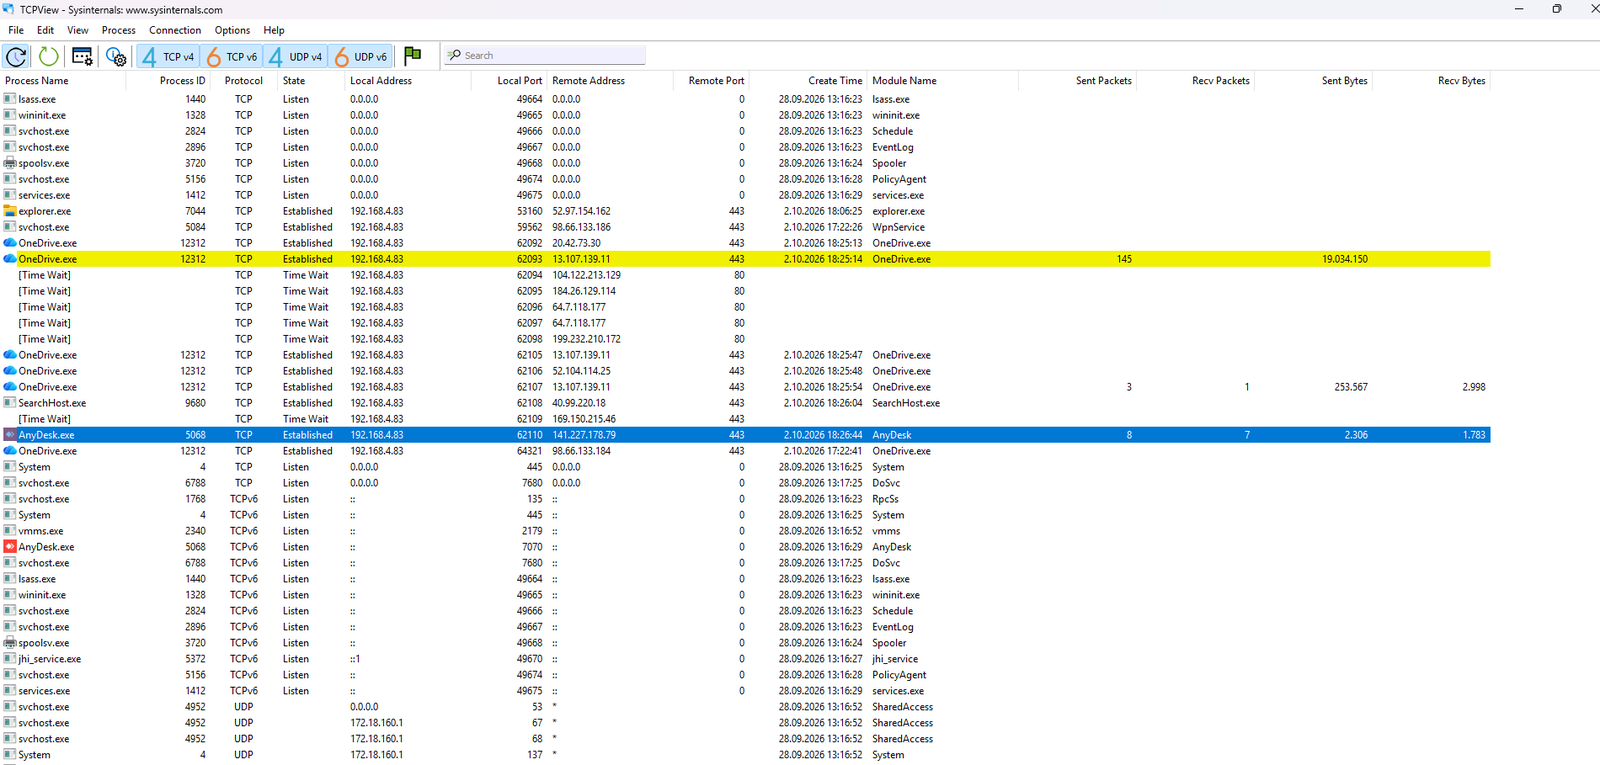This screenshot has height=765, width=1600.
Task: Click the jhi_service.exe process icon
Action: [10, 659]
